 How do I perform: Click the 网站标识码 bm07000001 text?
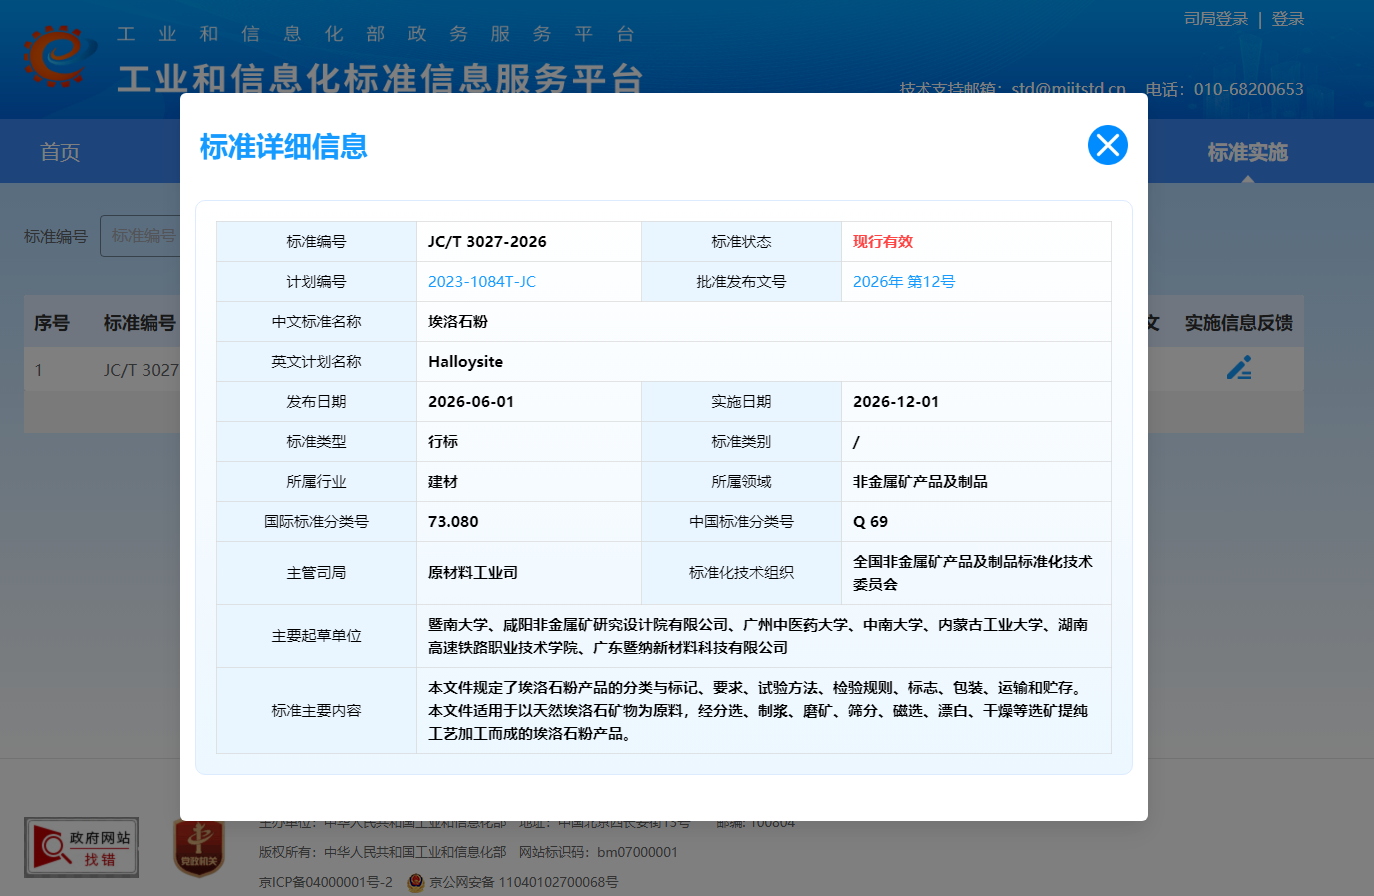coord(598,852)
